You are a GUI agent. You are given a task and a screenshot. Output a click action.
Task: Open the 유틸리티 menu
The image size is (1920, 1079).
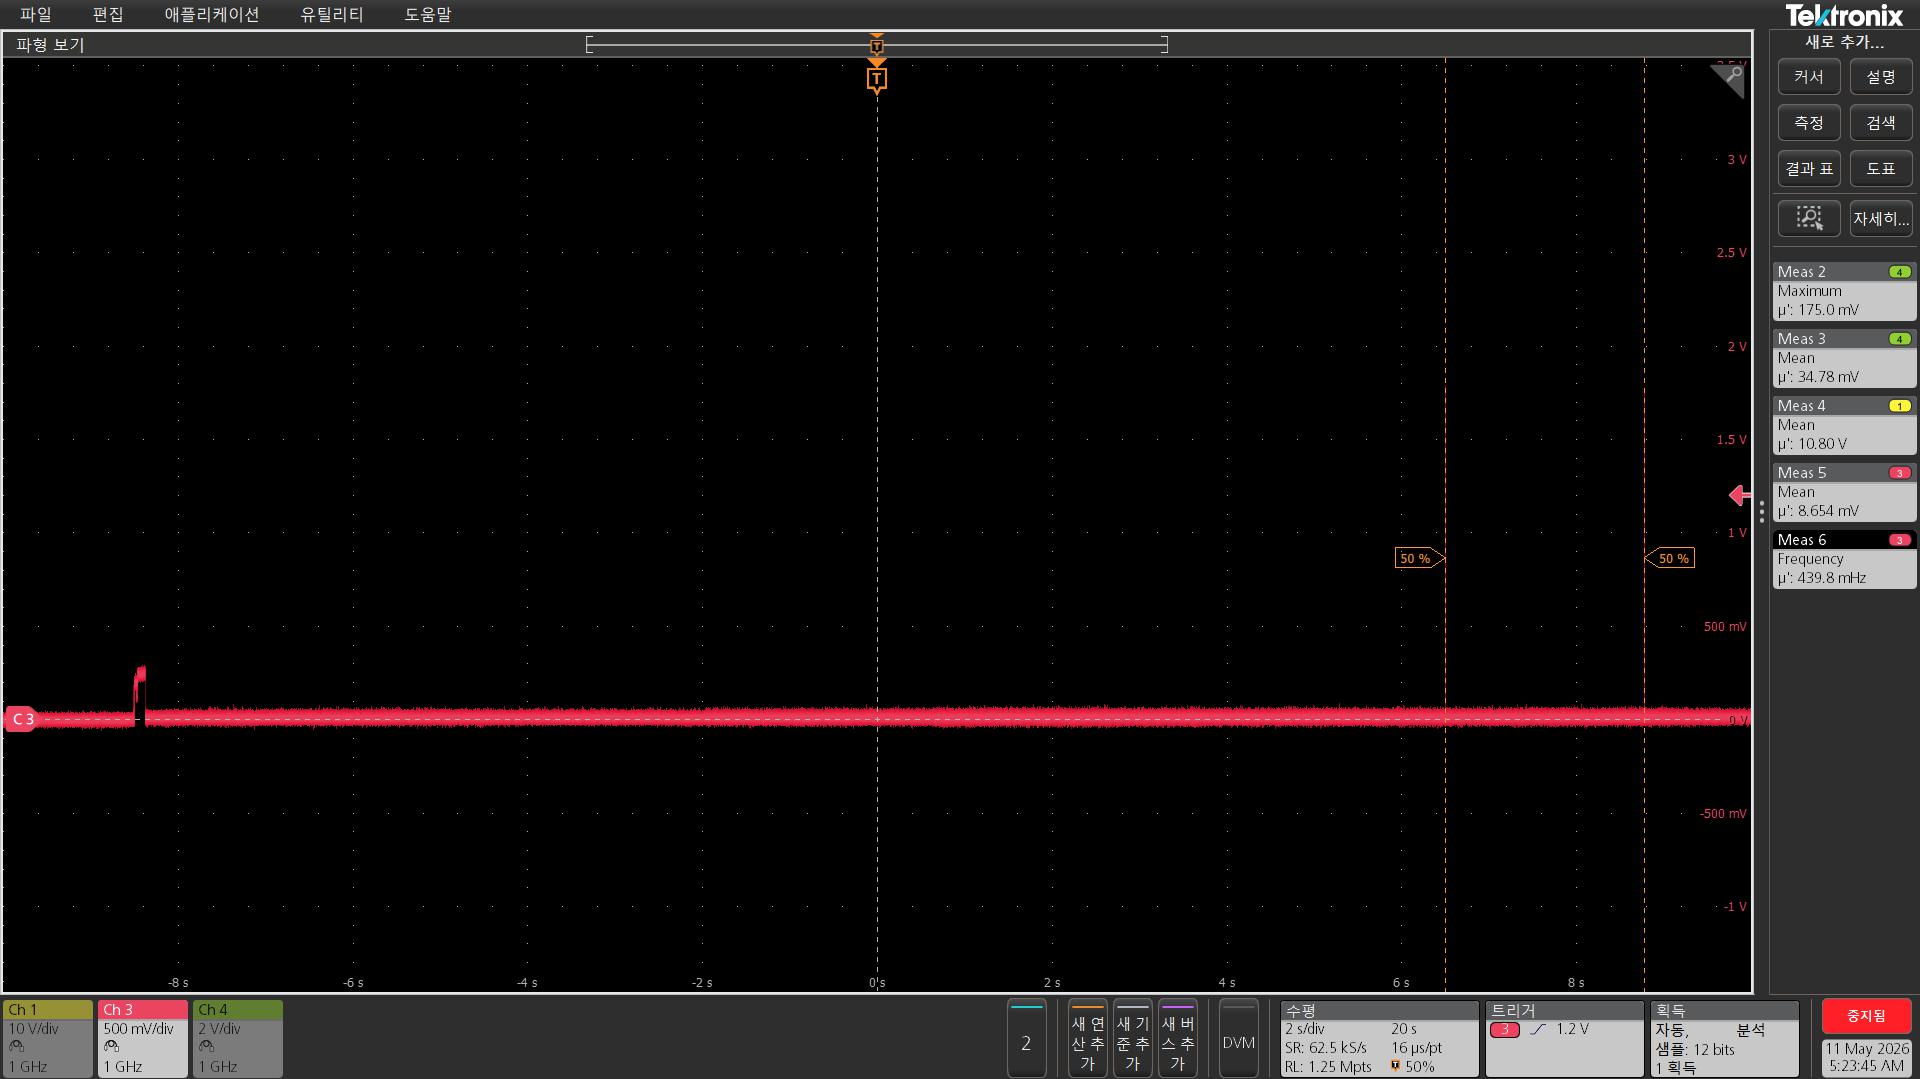(332, 15)
